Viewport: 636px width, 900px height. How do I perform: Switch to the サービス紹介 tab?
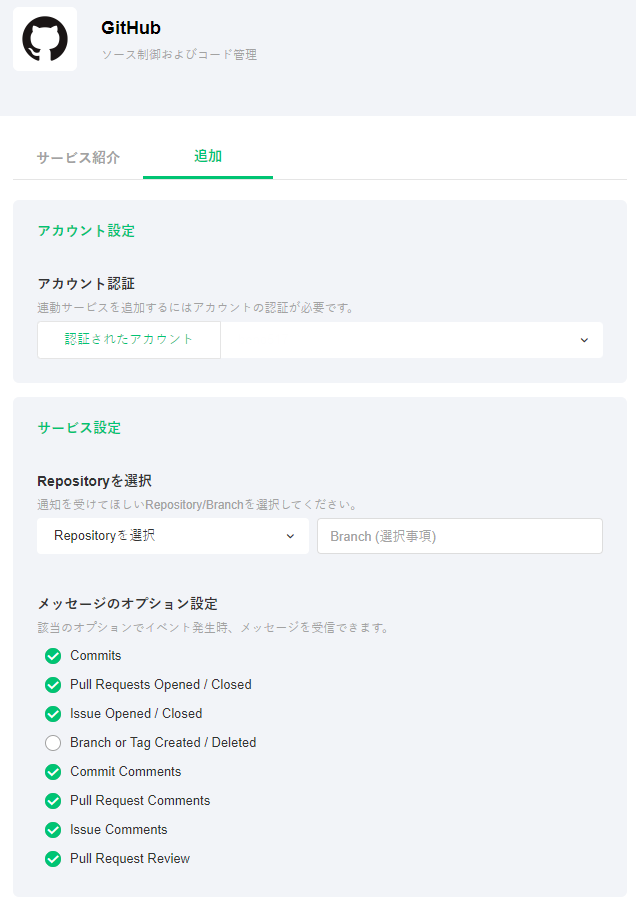78,158
